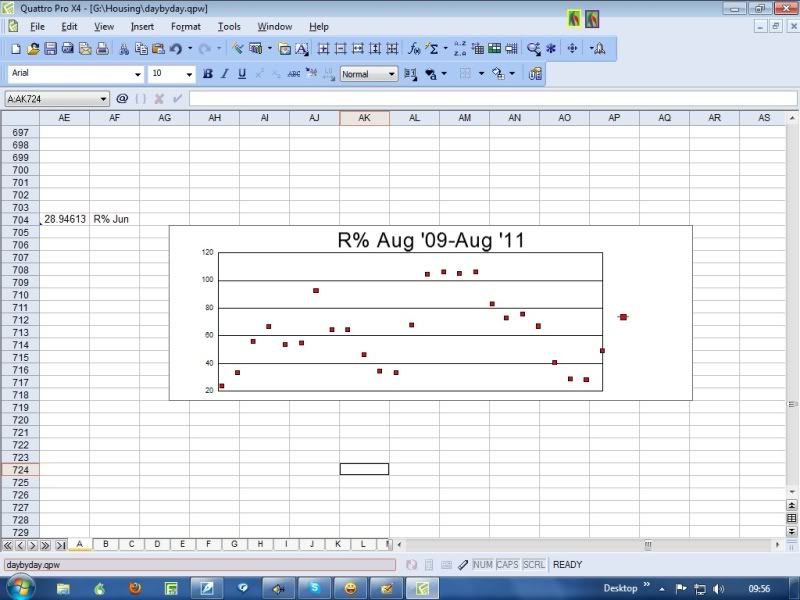The height and width of the screenshot is (600, 800).
Task: Click the PerfectExpert icon at toolbar end
Action: [x=598, y=48]
